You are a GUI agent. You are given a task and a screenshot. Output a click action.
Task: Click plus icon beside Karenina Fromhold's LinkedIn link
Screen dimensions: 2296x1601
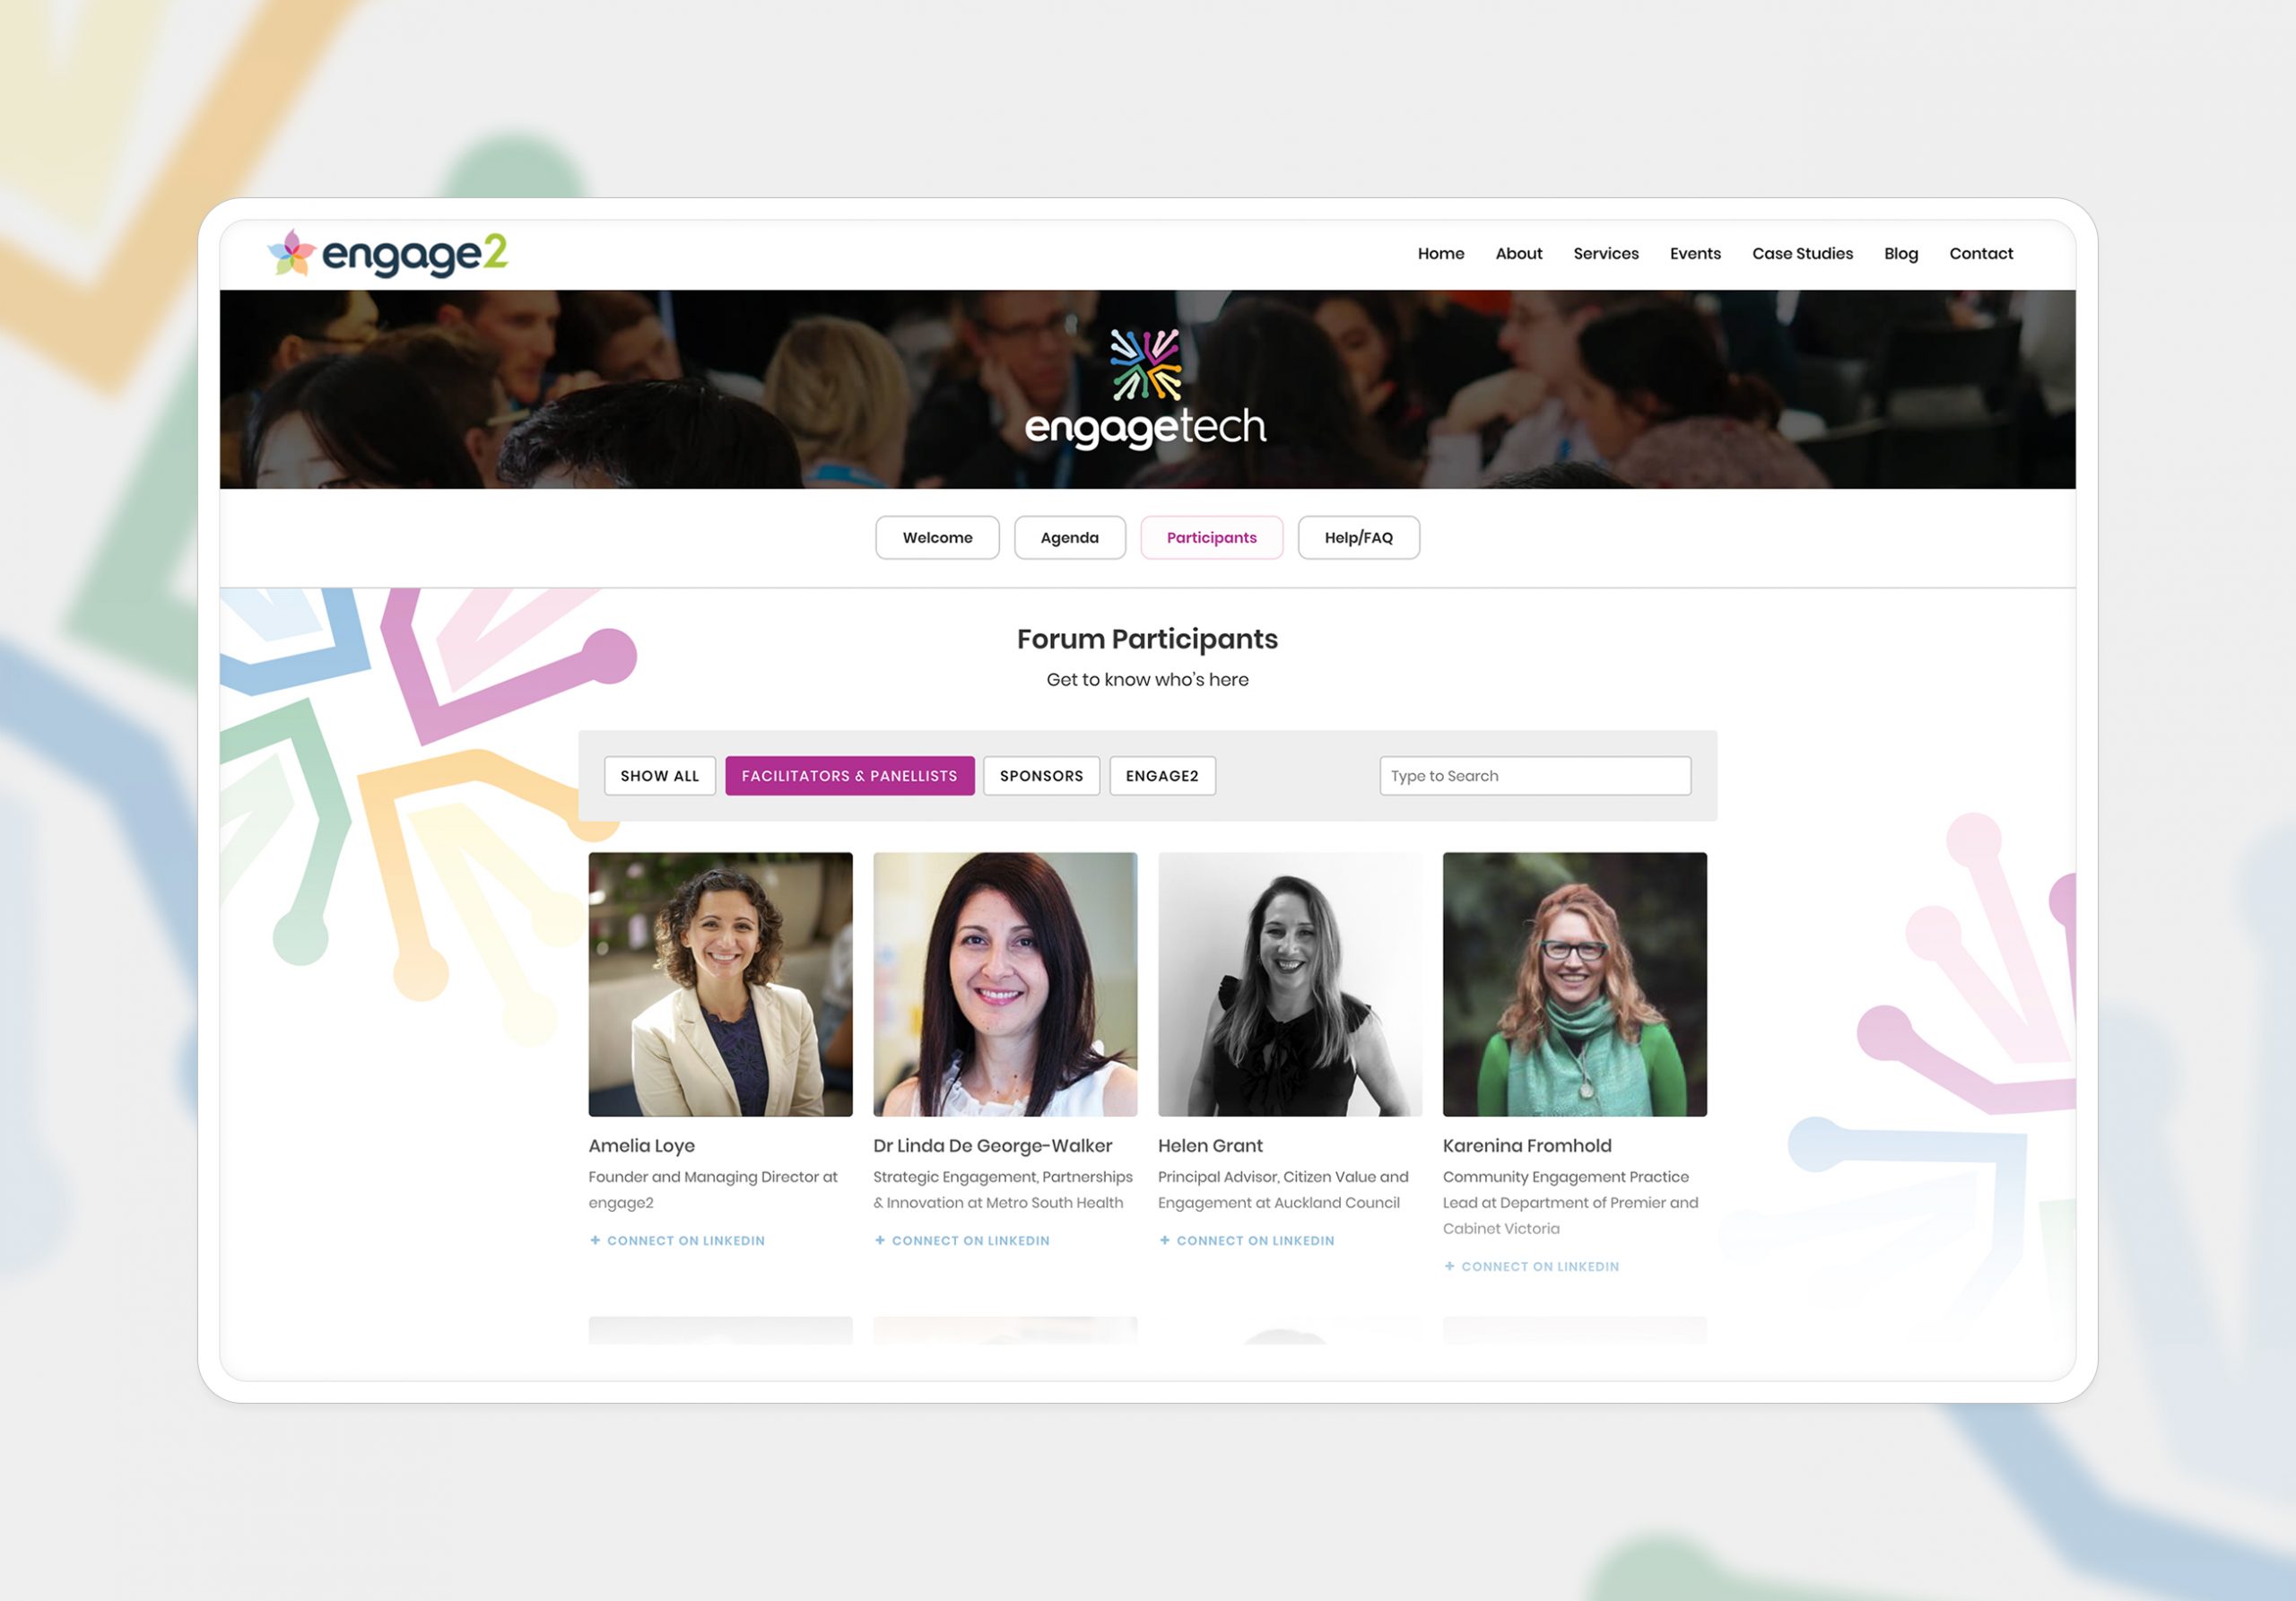tap(1449, 1266)
